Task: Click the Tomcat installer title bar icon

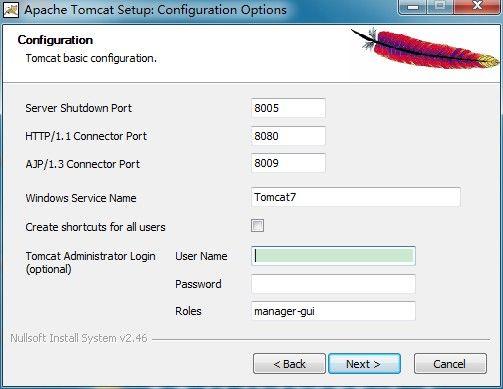Action: 11,10
